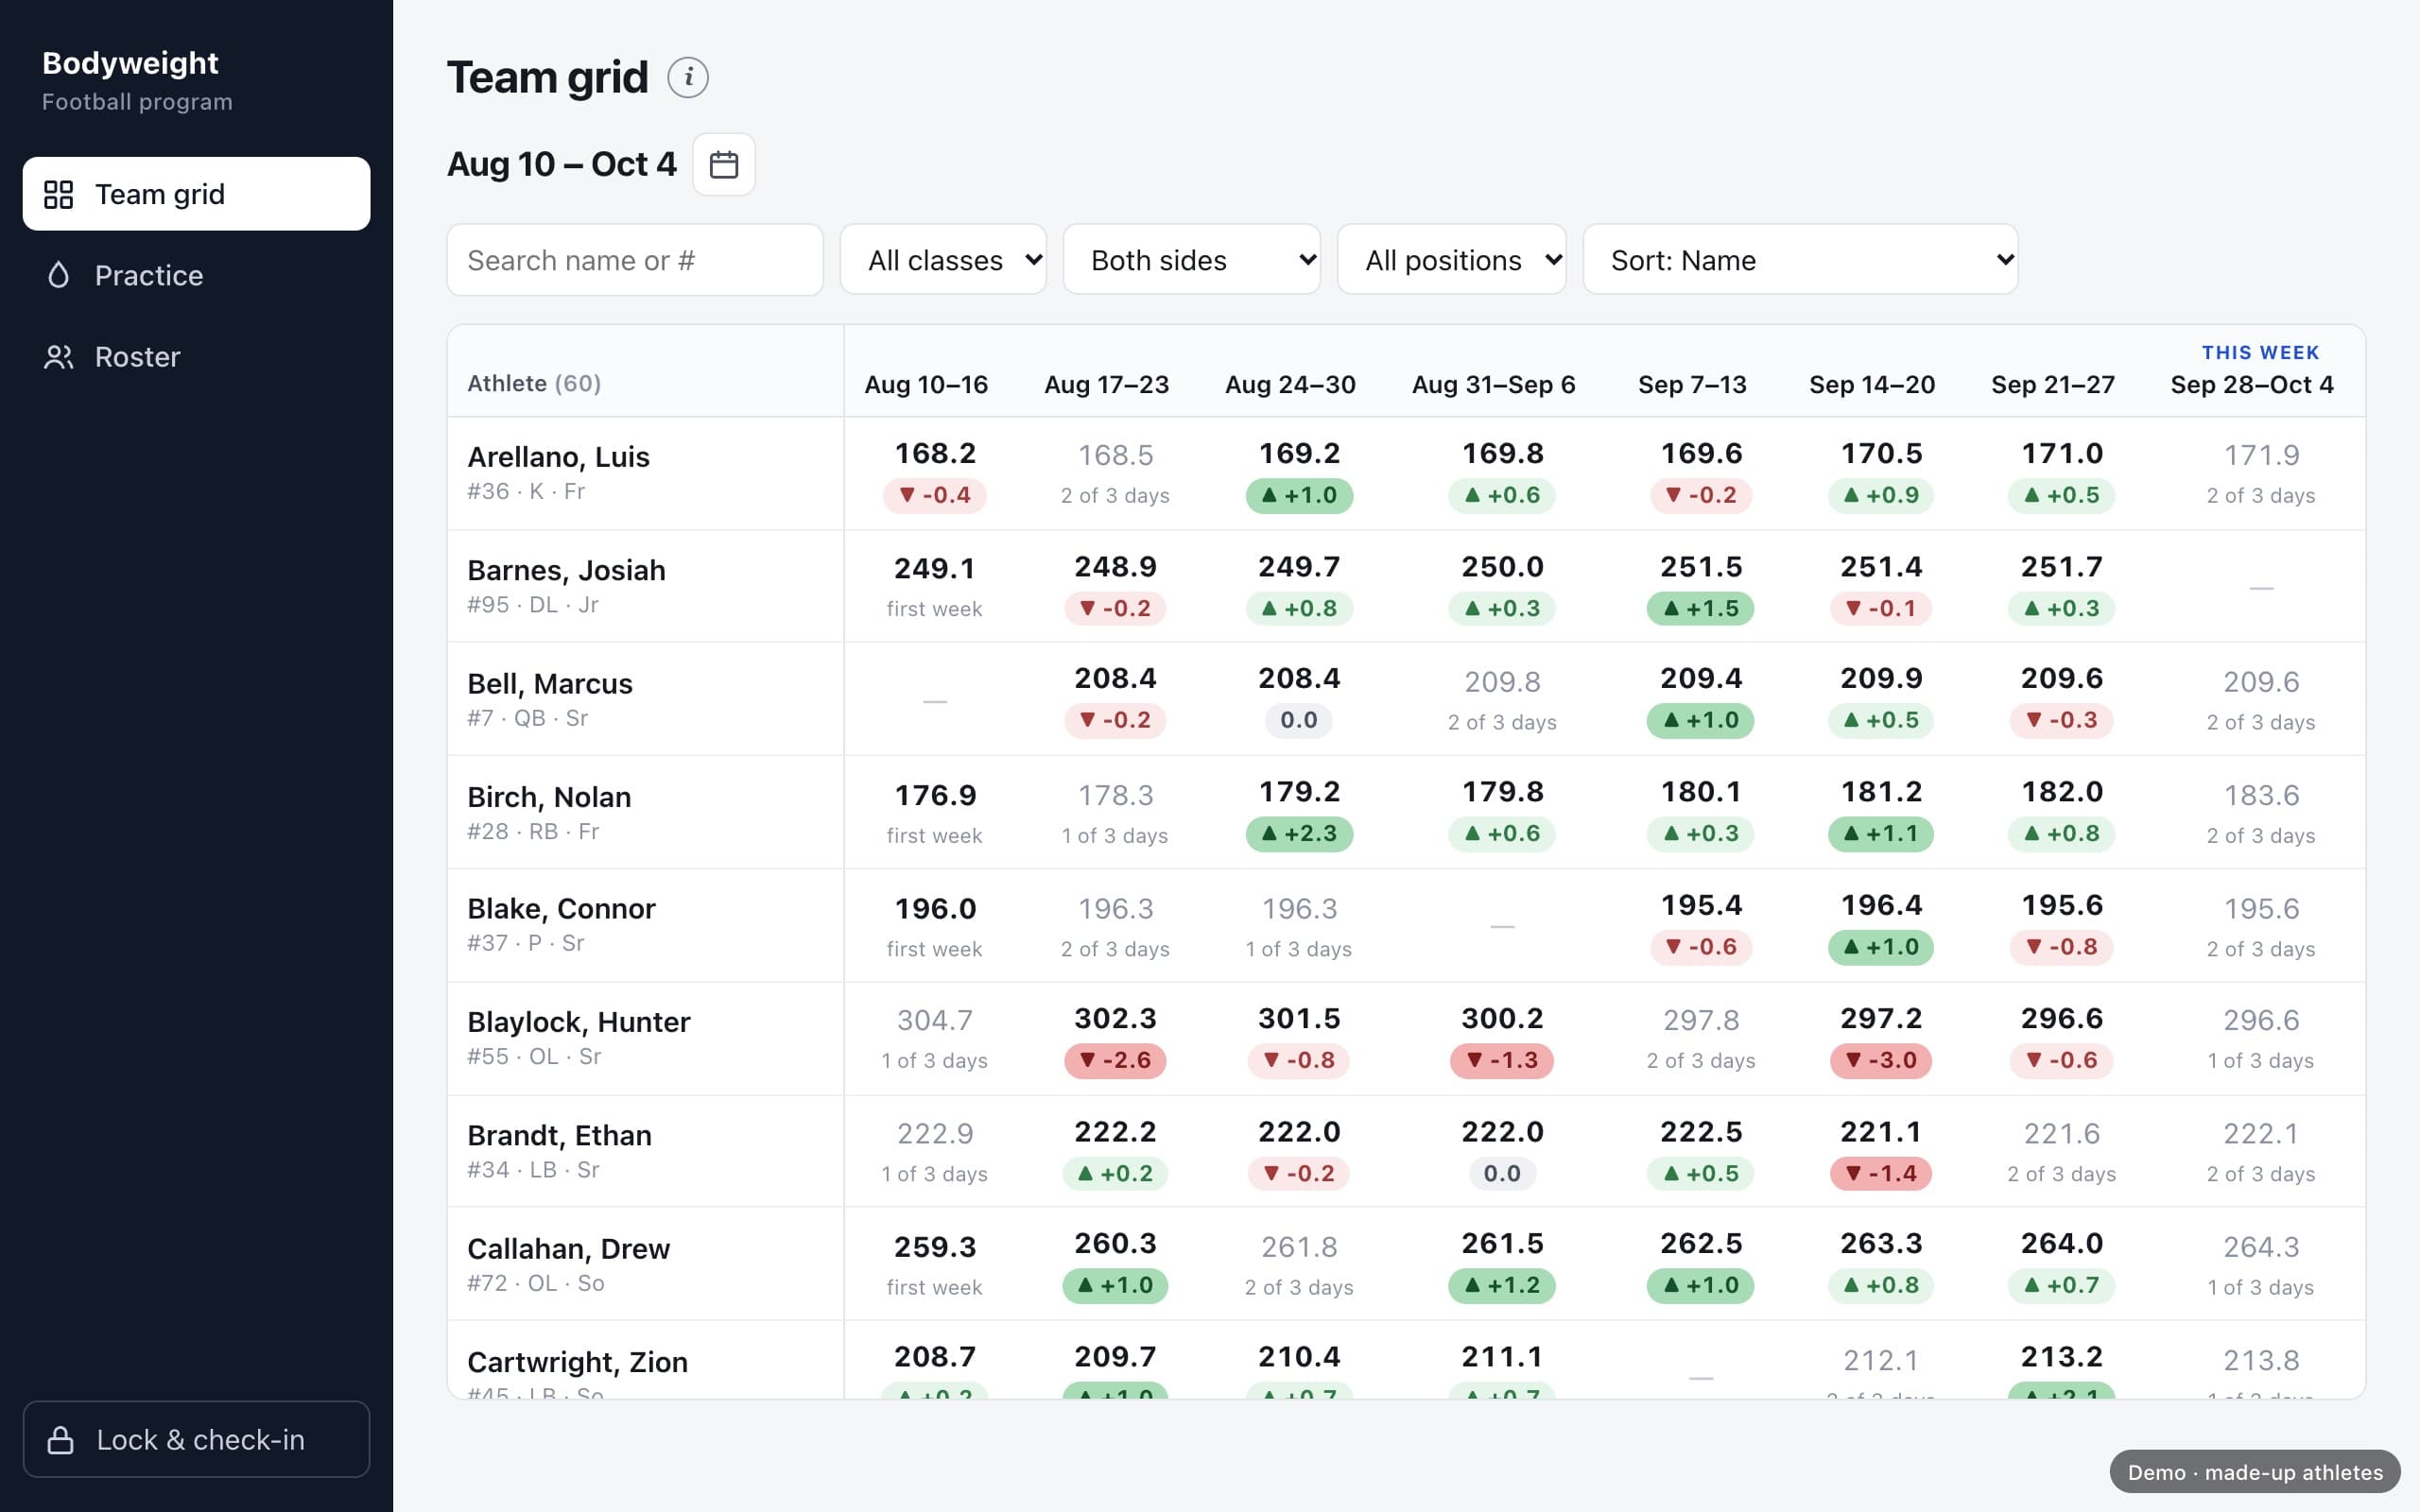Open the Sort: Name dropdown

(1800, 260)
